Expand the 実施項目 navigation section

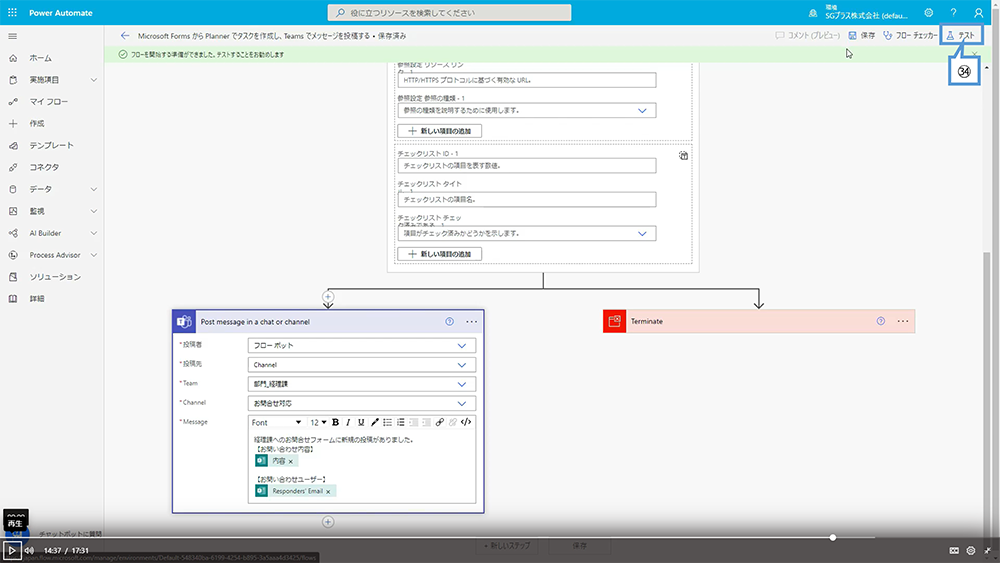(94, 80)
